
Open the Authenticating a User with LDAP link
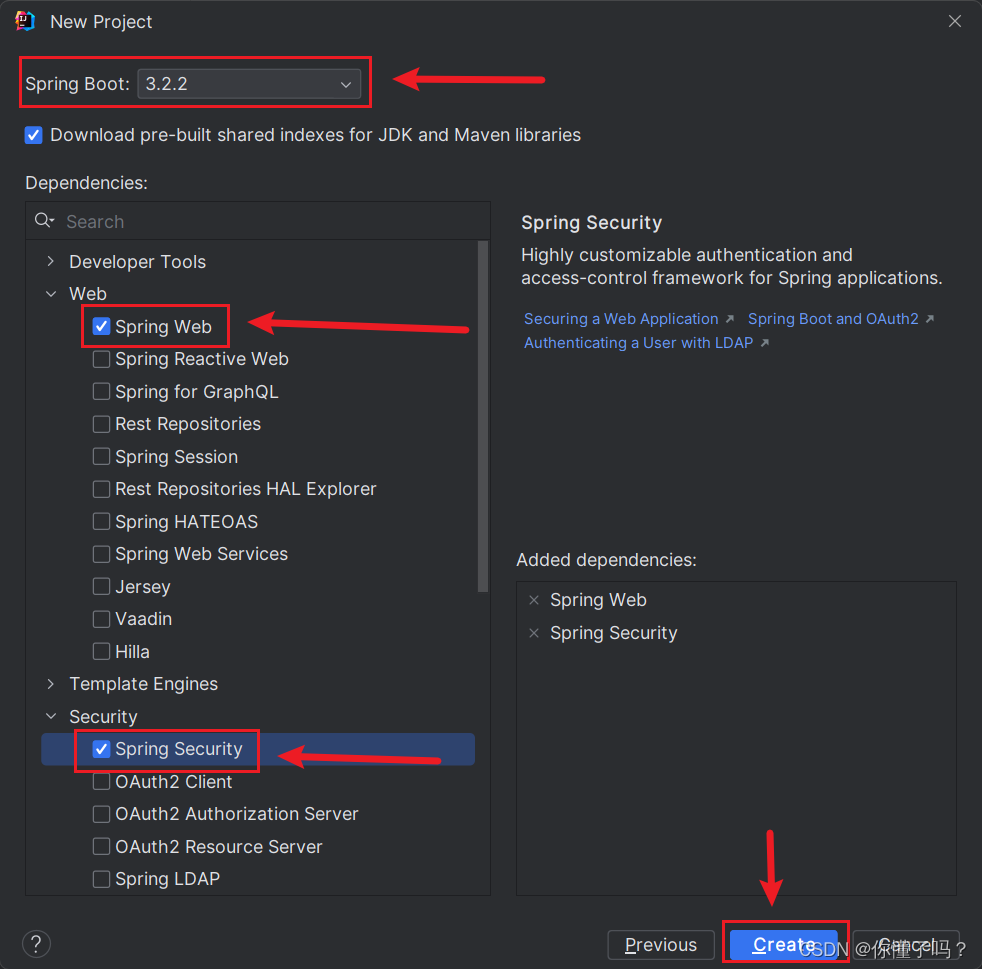tap(638, 342)
